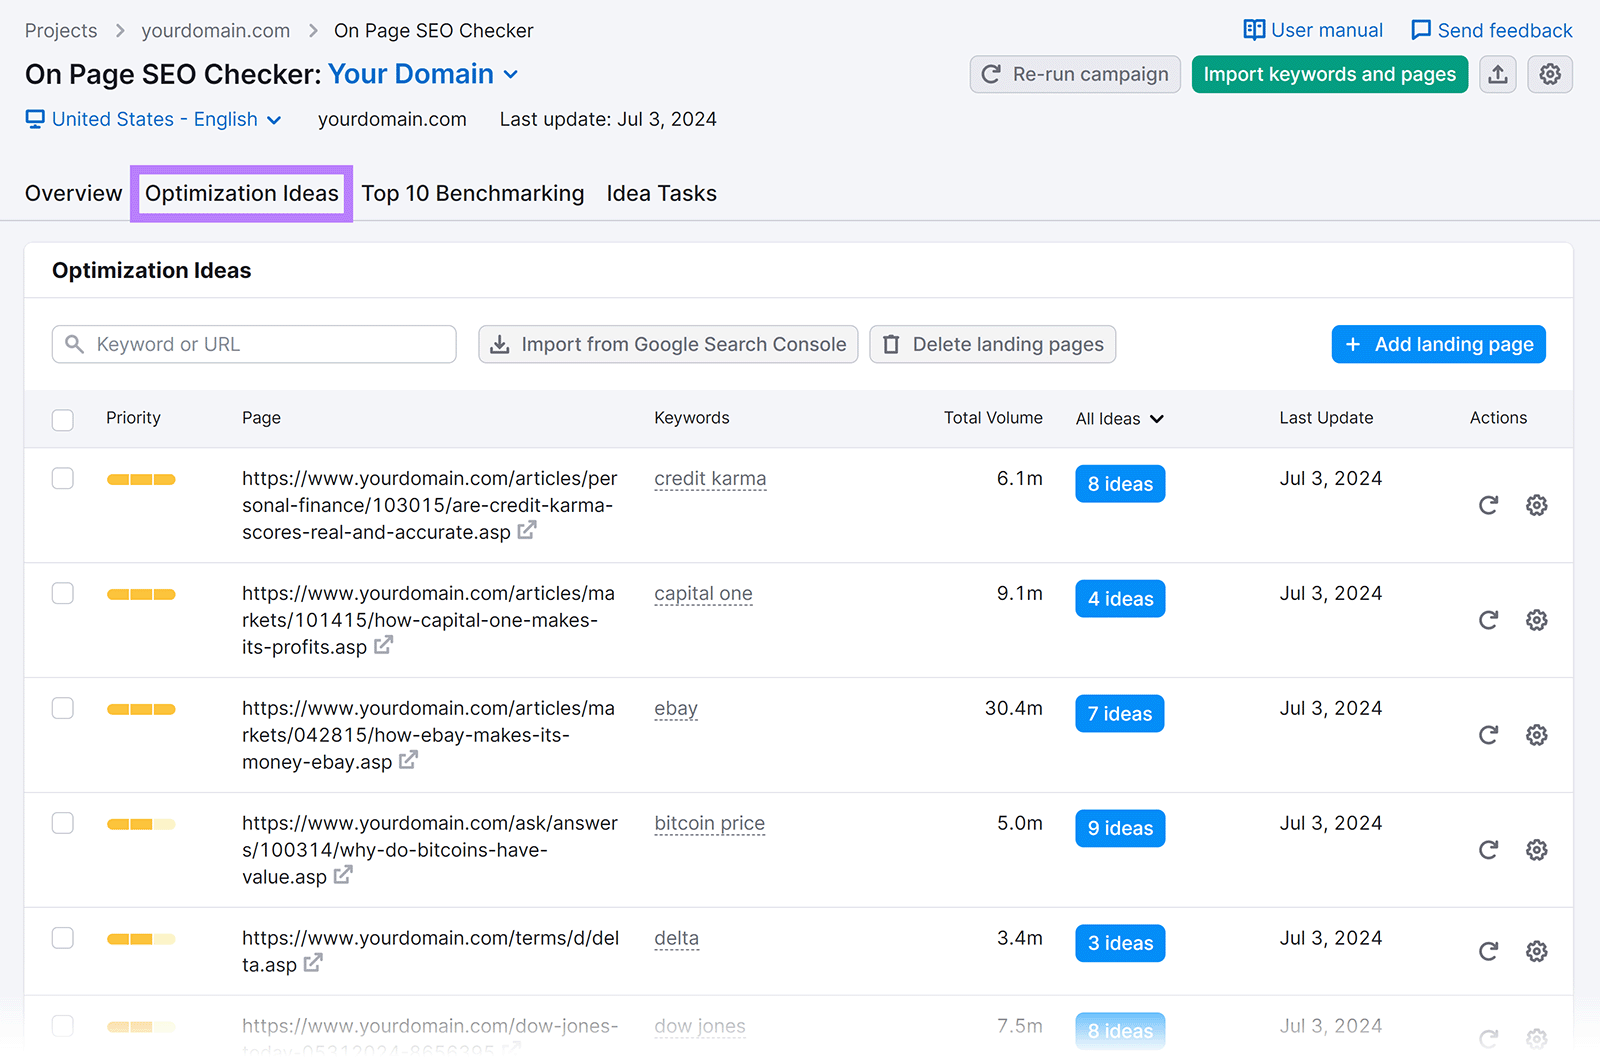1600x1059 pixels.
Task: Click the export icon near Import keywords button
Action: [1497, 74]
